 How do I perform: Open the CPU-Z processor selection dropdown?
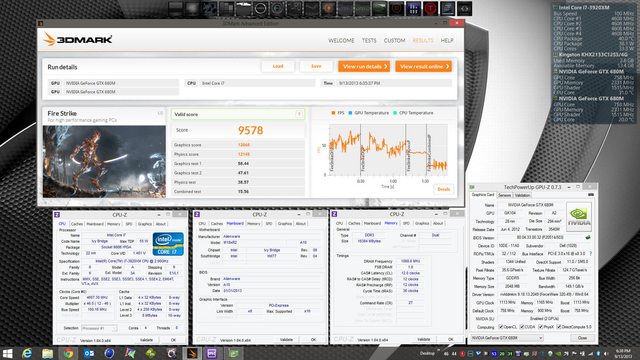coord(99,328)
